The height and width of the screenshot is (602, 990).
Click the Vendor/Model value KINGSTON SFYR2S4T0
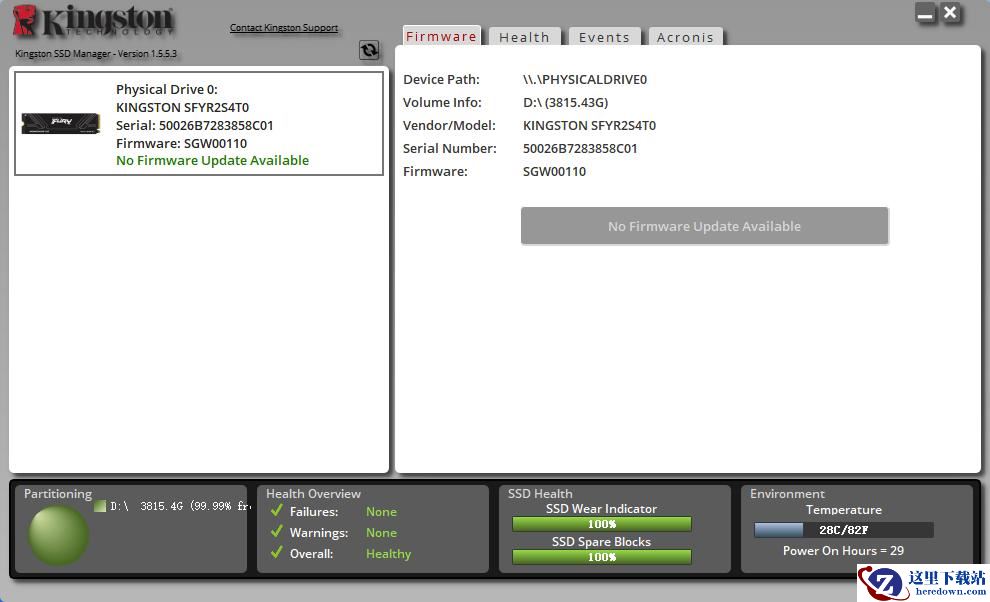[589, 126]
